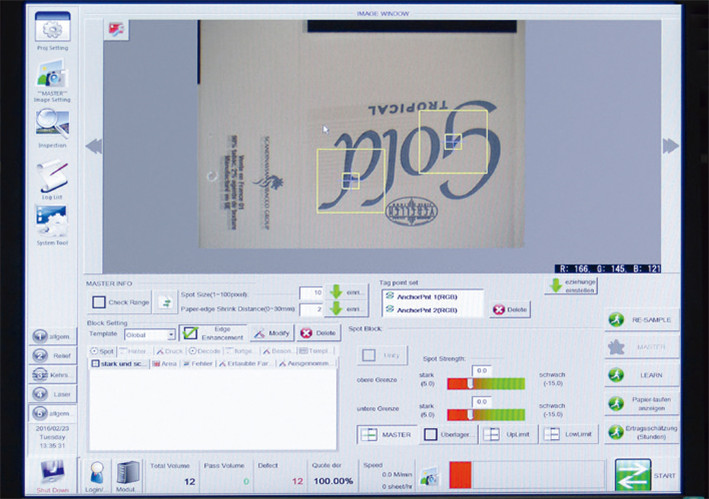709x499 pixels.
Task: Toggle the Unify checkbox in Spot Block
Action: tap(369, 355)
